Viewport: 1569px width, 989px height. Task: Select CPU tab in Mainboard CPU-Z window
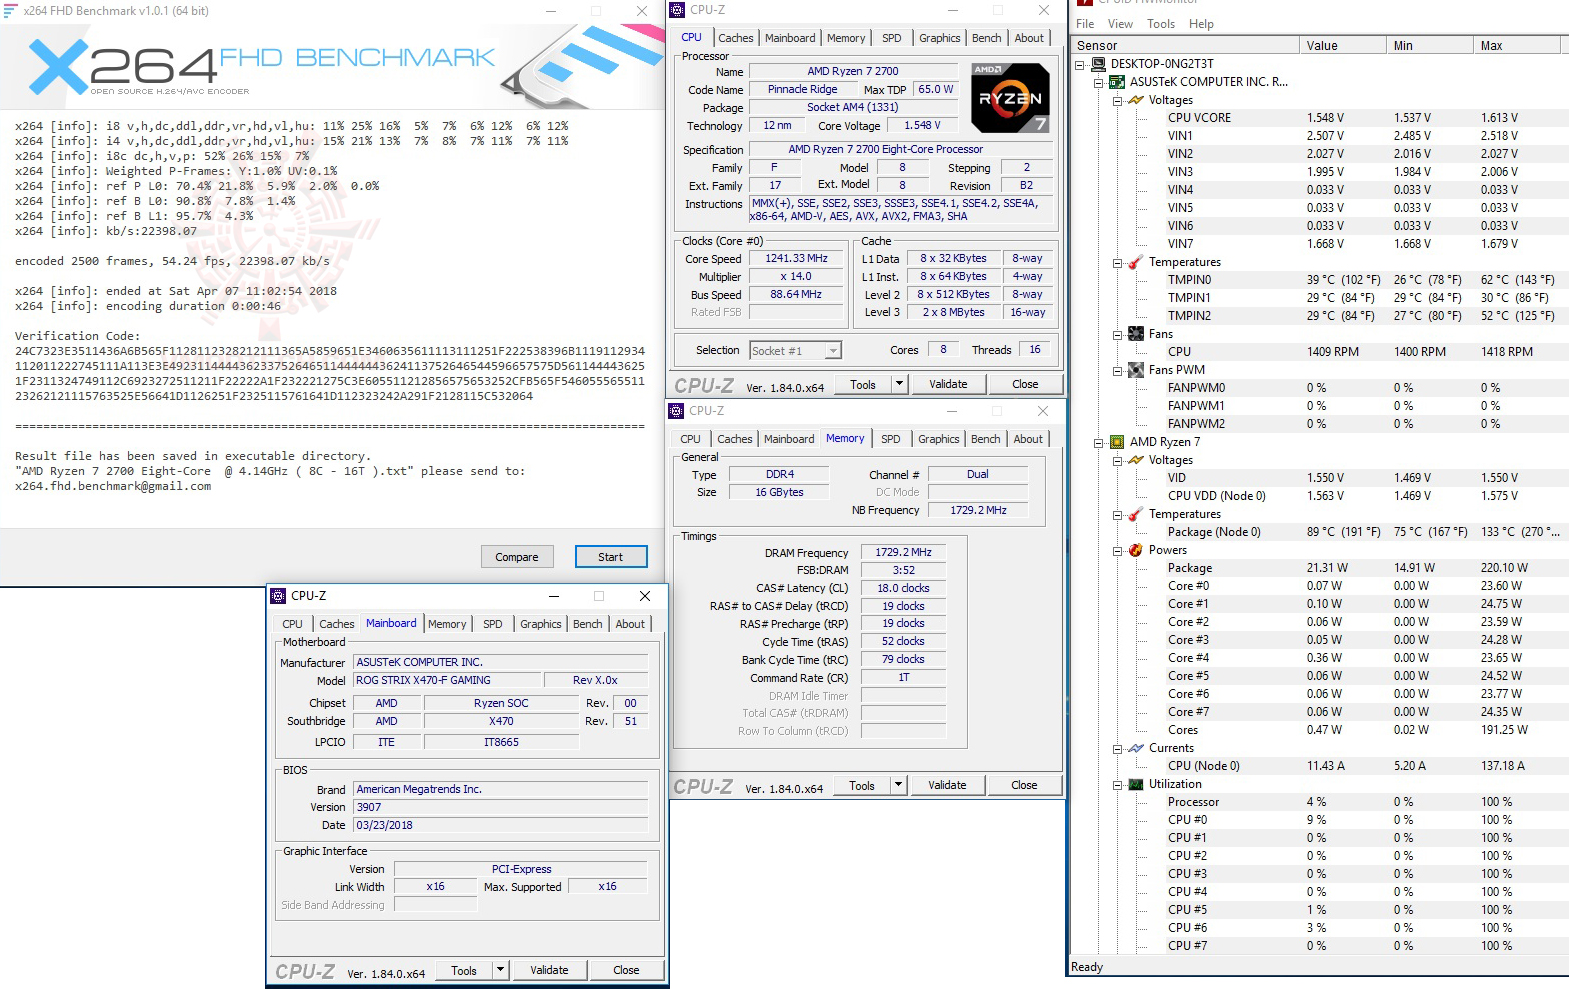point(292,624)
